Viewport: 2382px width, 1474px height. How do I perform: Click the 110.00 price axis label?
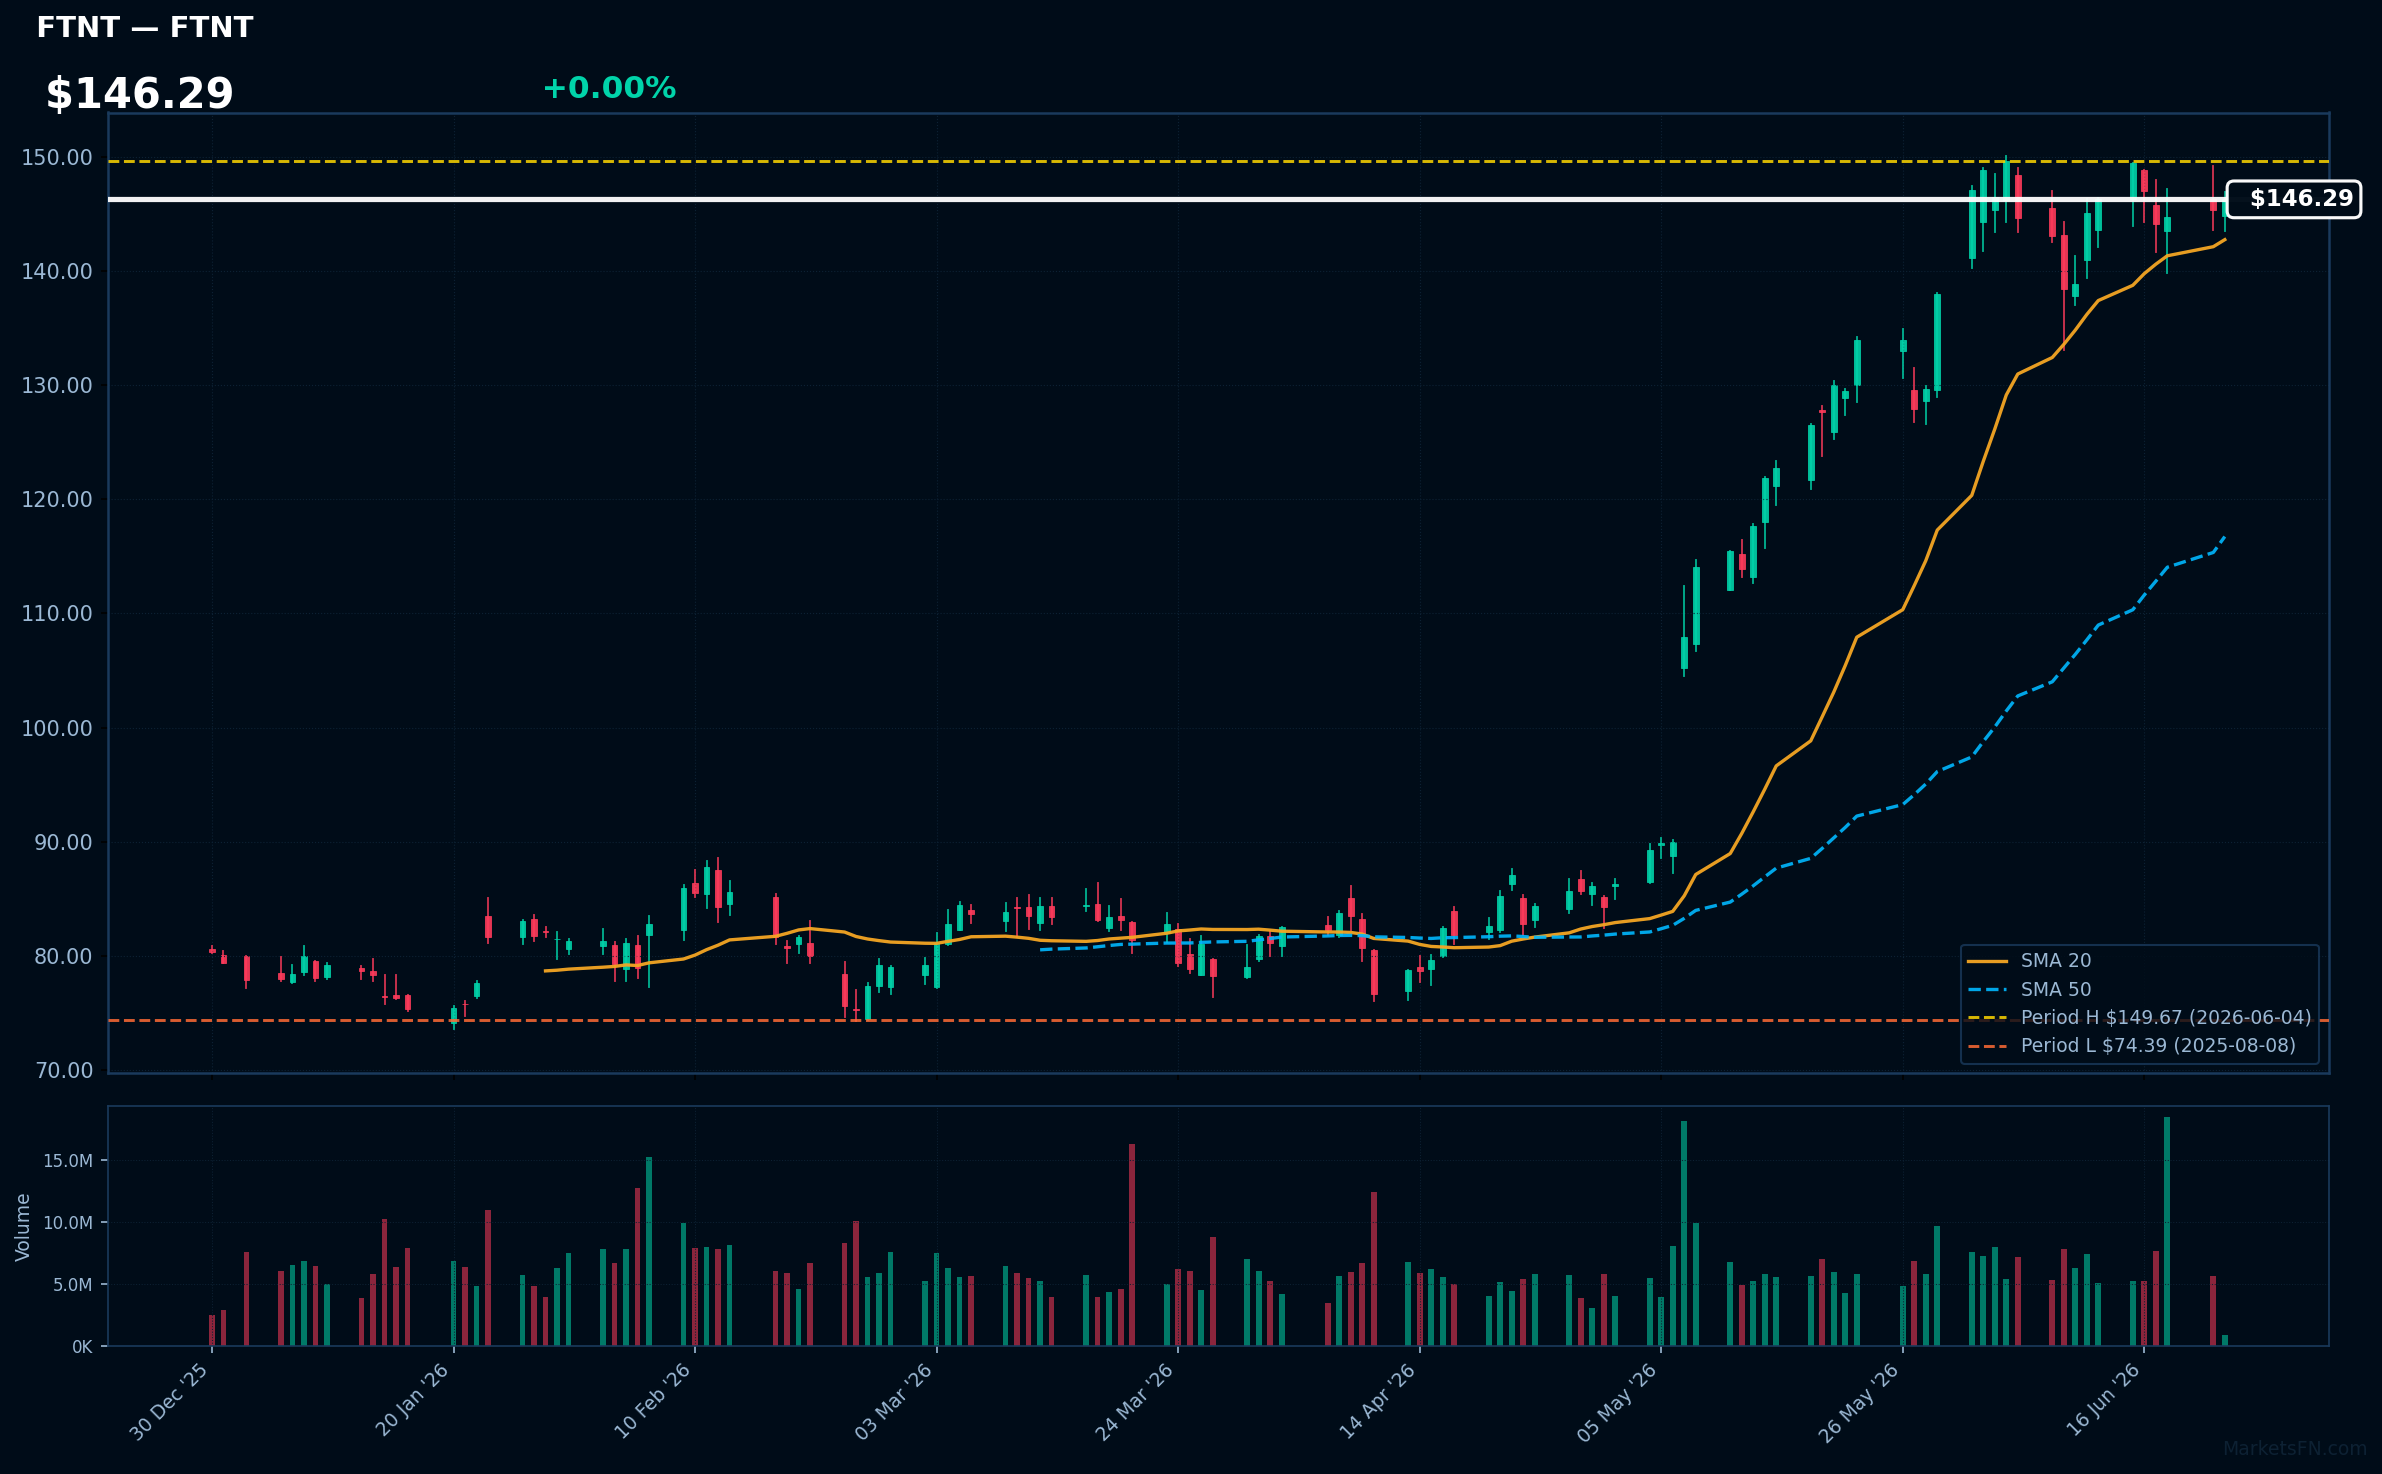coord(57,614)
